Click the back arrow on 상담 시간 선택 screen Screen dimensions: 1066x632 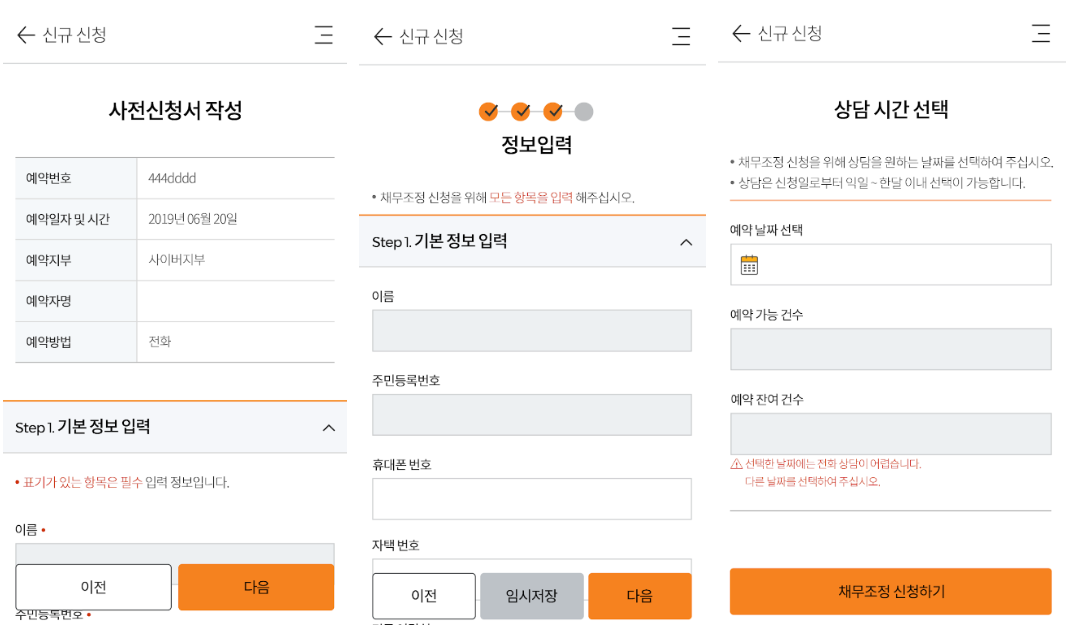point(737,33)
